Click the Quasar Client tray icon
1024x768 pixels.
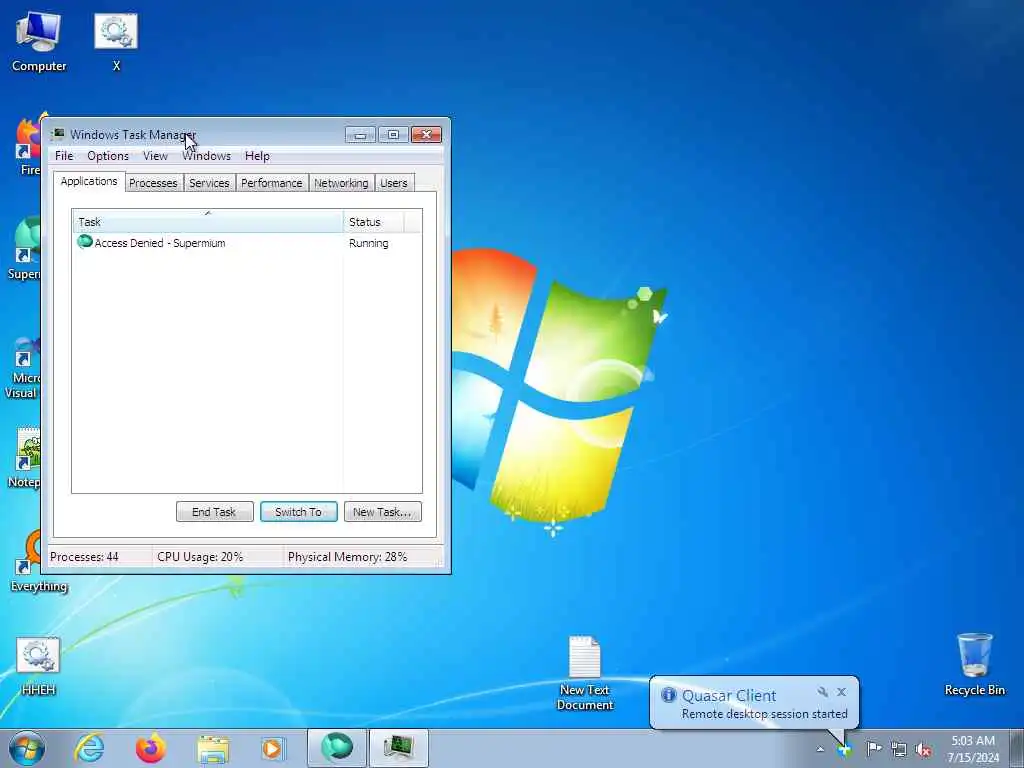(844, 749)
